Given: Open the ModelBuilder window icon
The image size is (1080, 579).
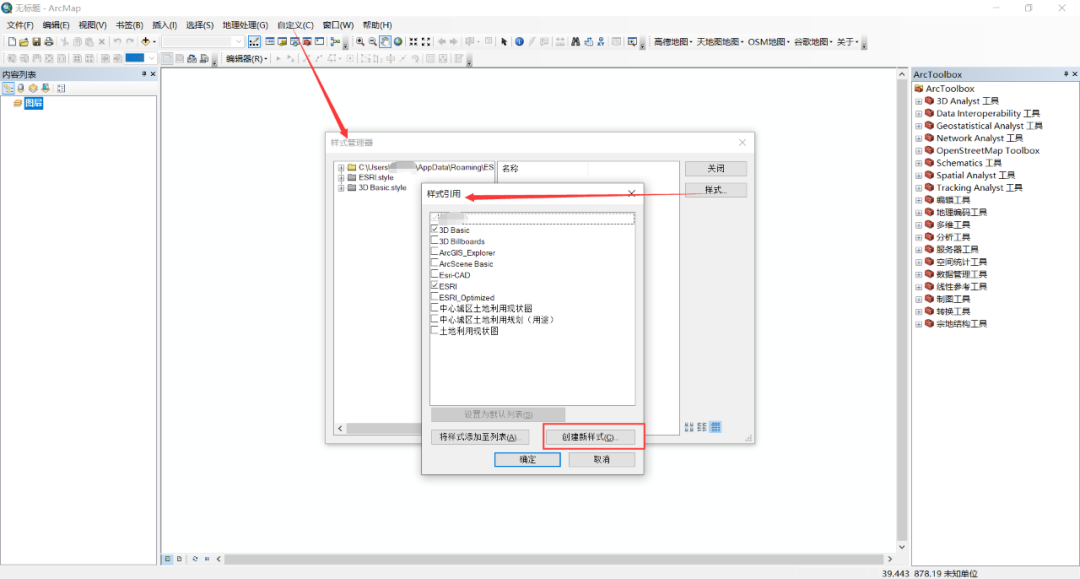Looking at the screenshot, I should click(x=335, y=42).
